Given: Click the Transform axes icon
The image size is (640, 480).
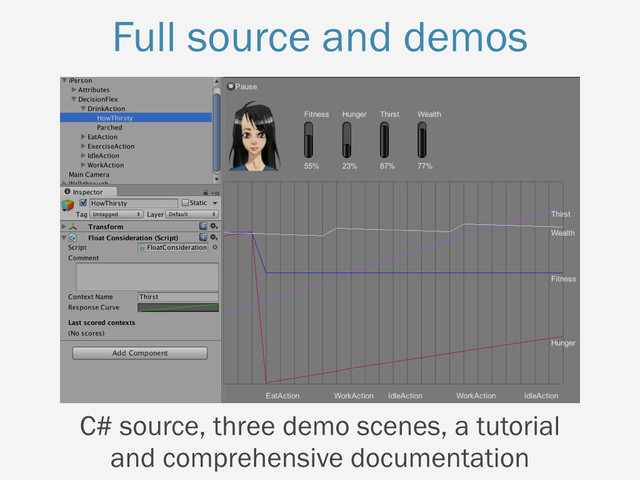Looking at the screenshot, I should click(x=73, y=226).
